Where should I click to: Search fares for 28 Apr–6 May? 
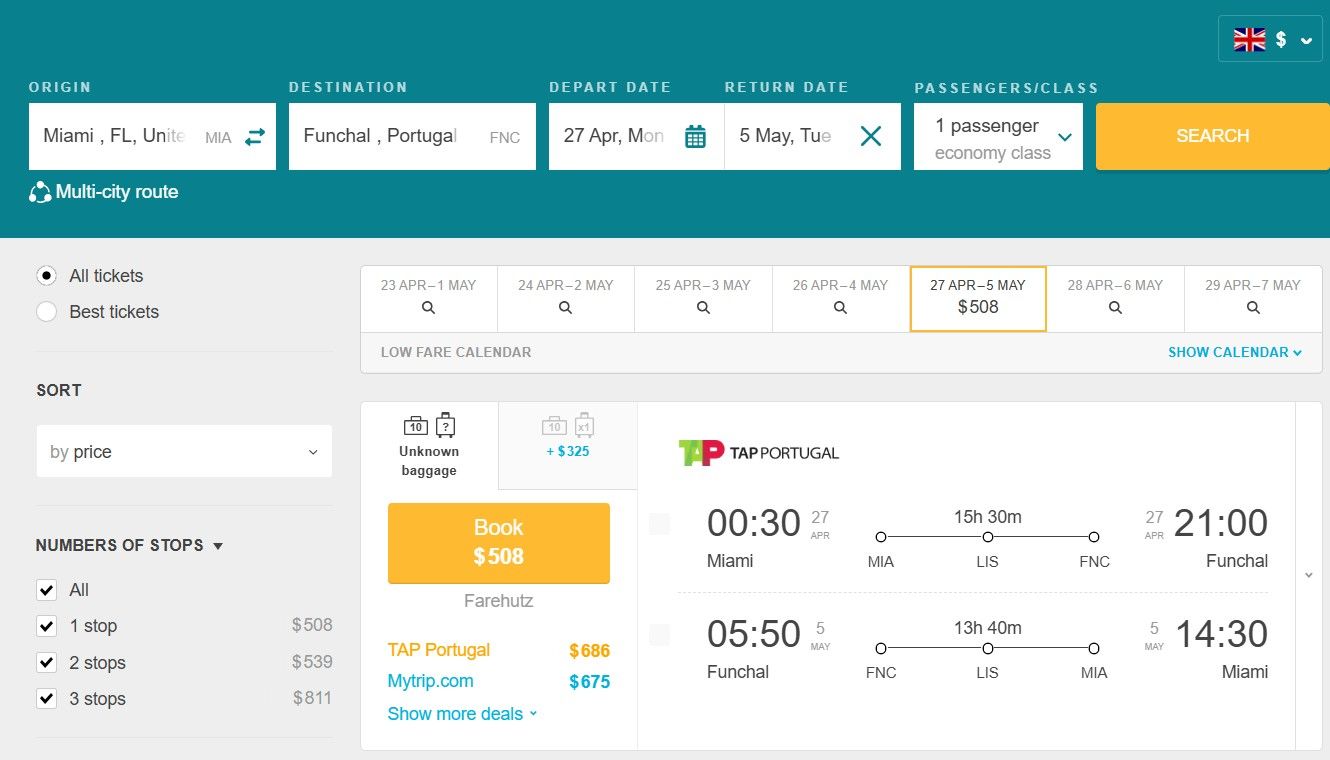point(1115,308)
